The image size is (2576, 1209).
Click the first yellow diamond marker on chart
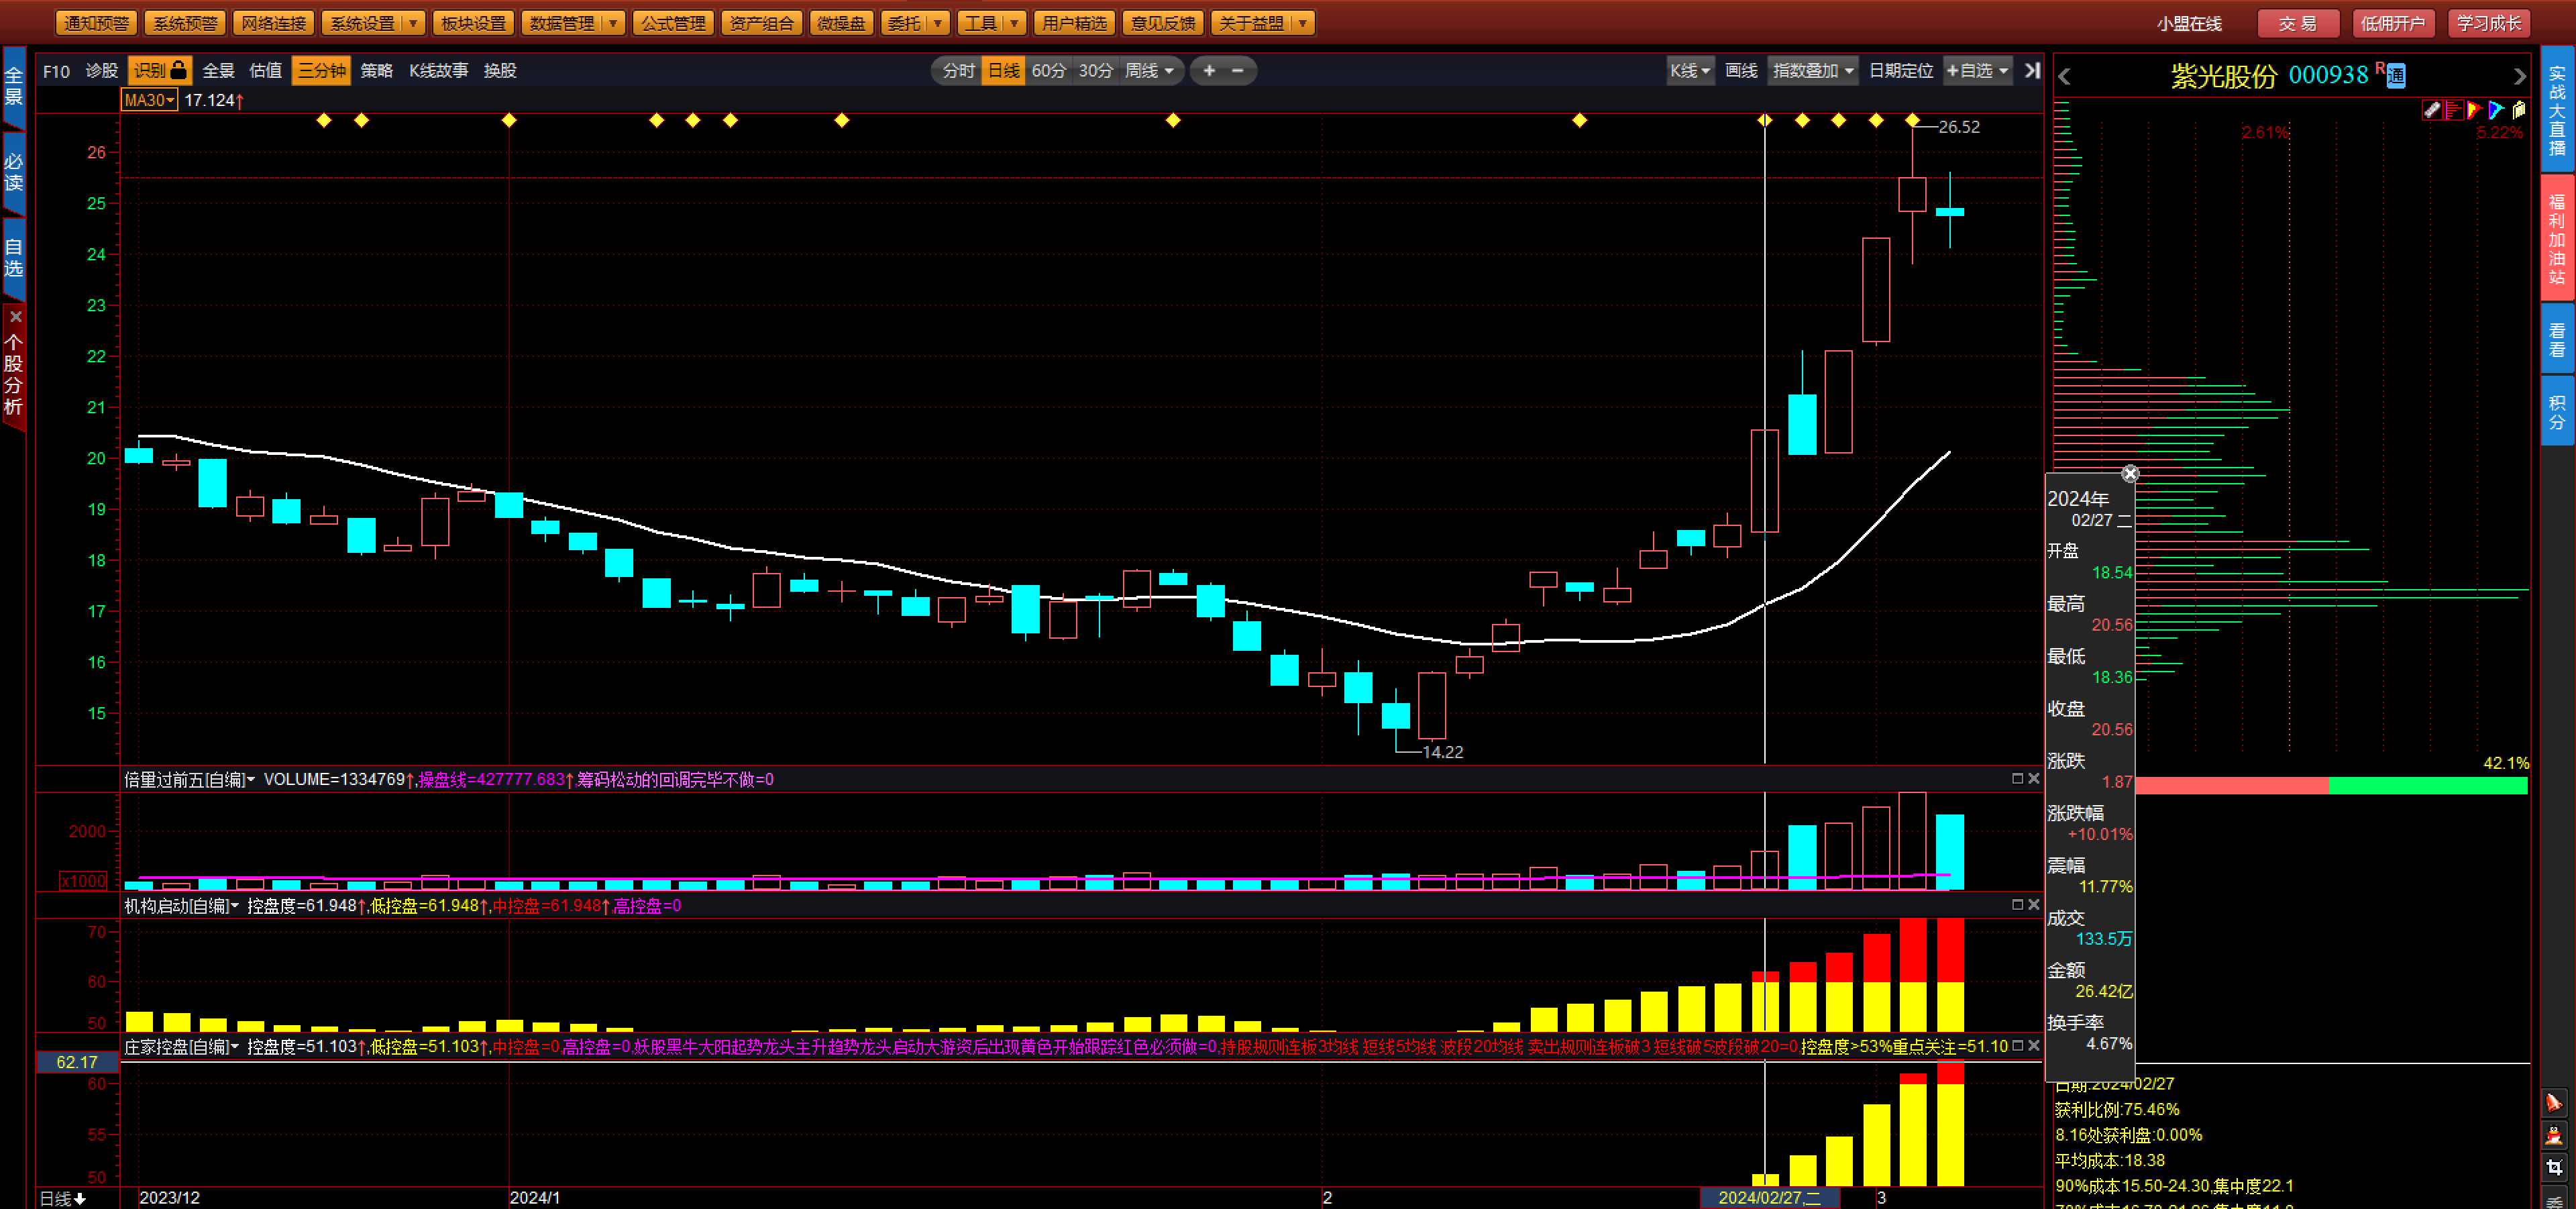[323, 120]
